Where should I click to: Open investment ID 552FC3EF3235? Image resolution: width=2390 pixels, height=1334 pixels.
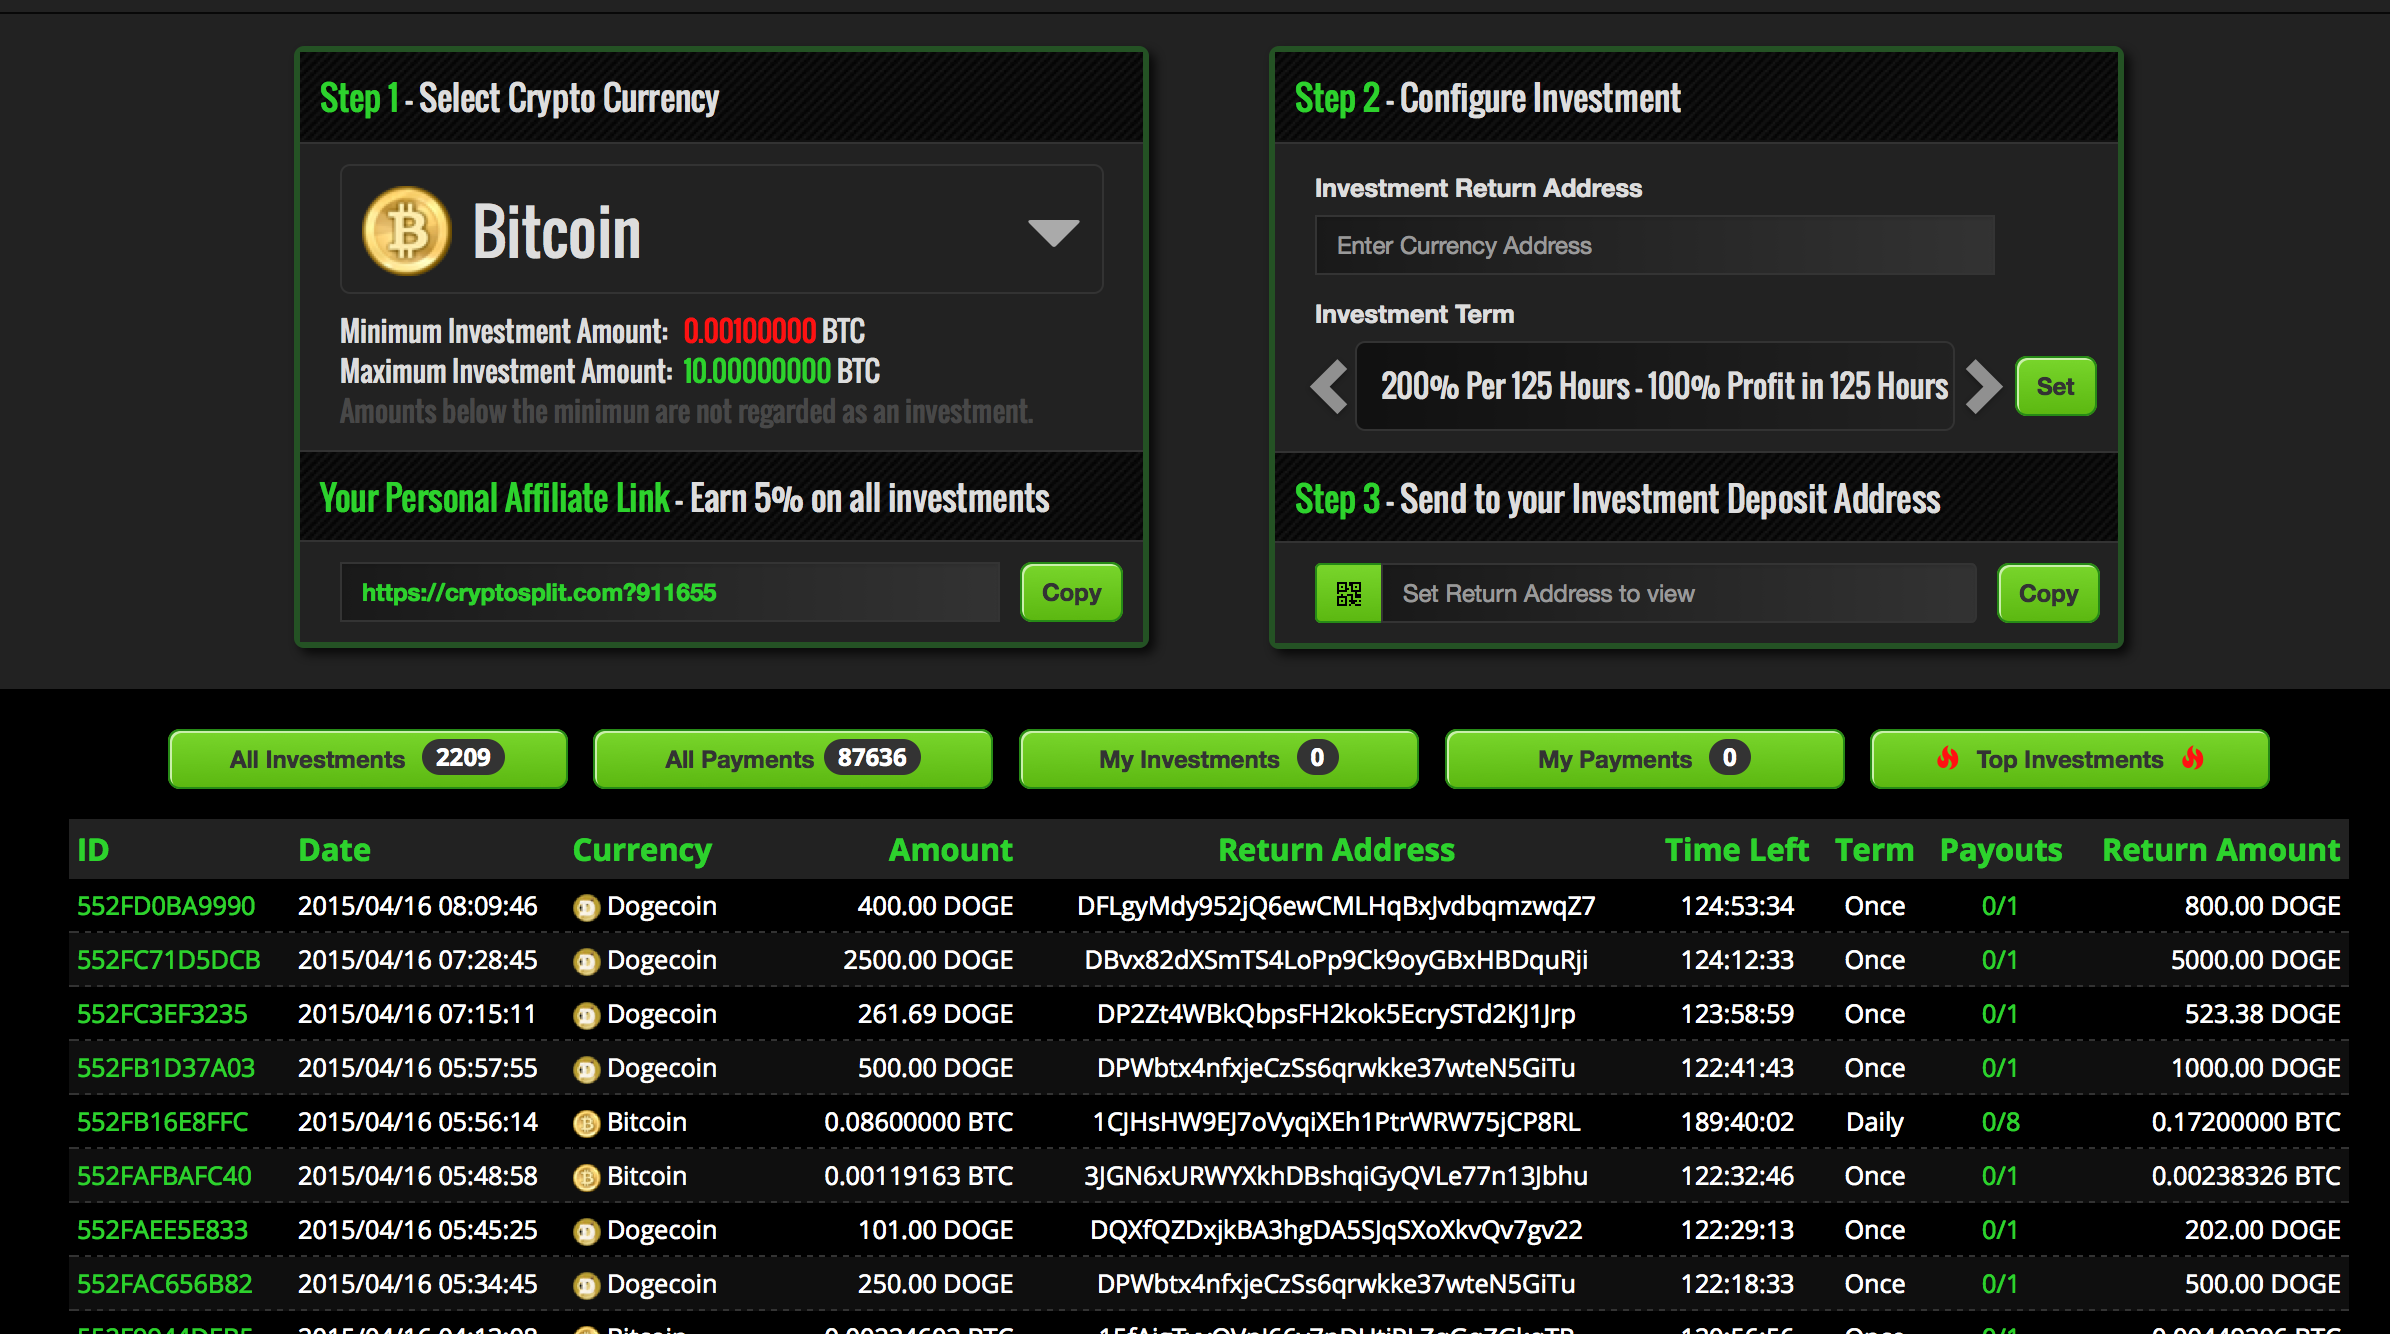click(x=162, y=1014)
